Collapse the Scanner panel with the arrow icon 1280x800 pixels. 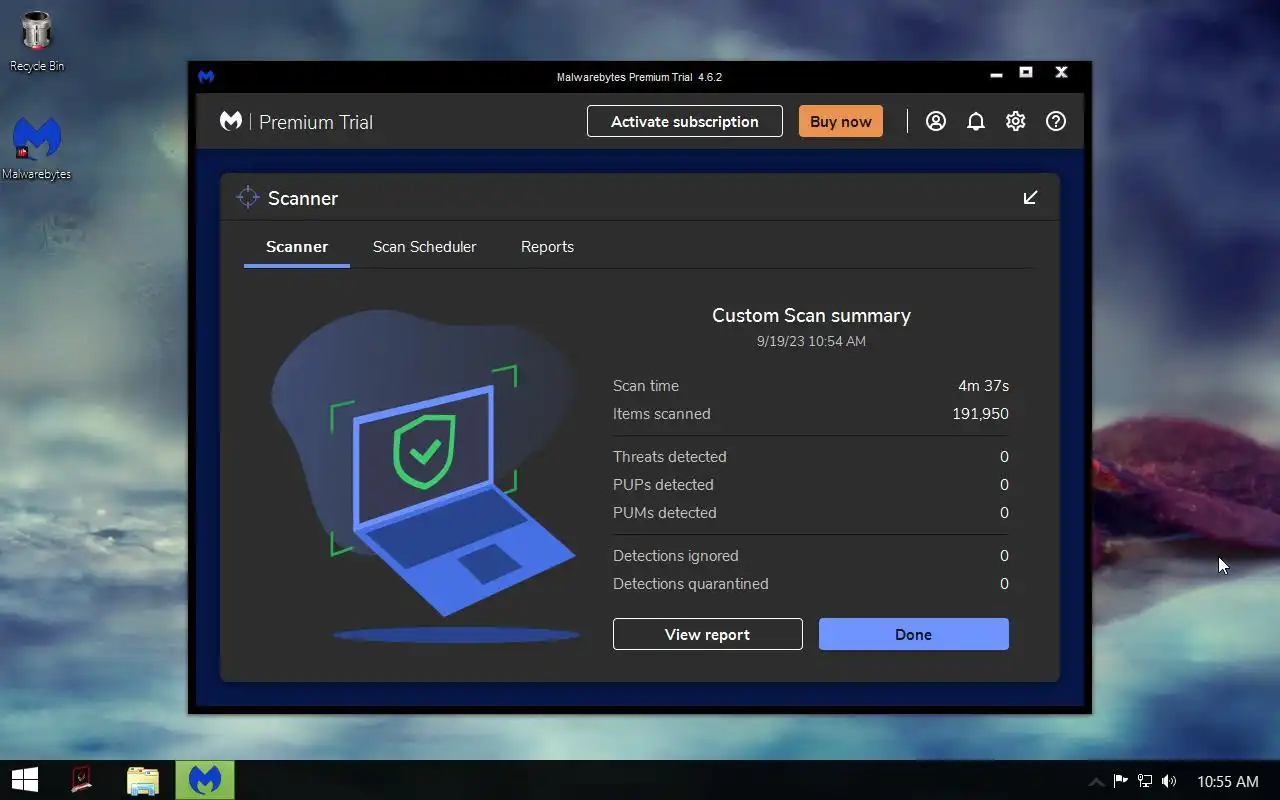click(1030, 198)
